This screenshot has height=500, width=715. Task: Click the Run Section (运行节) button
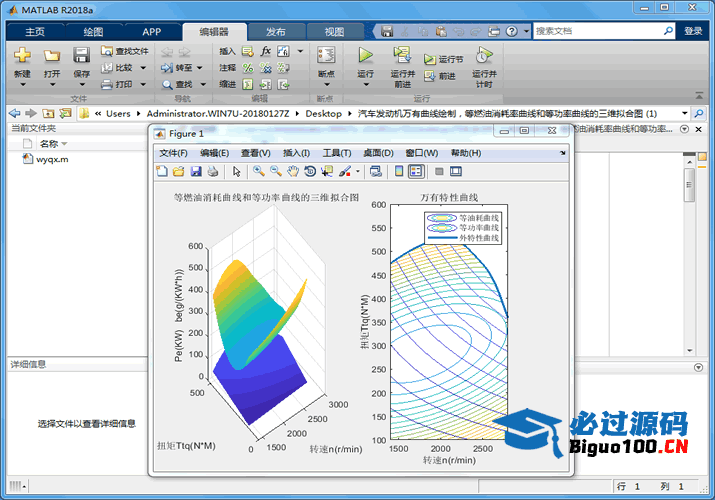(444, 59)
